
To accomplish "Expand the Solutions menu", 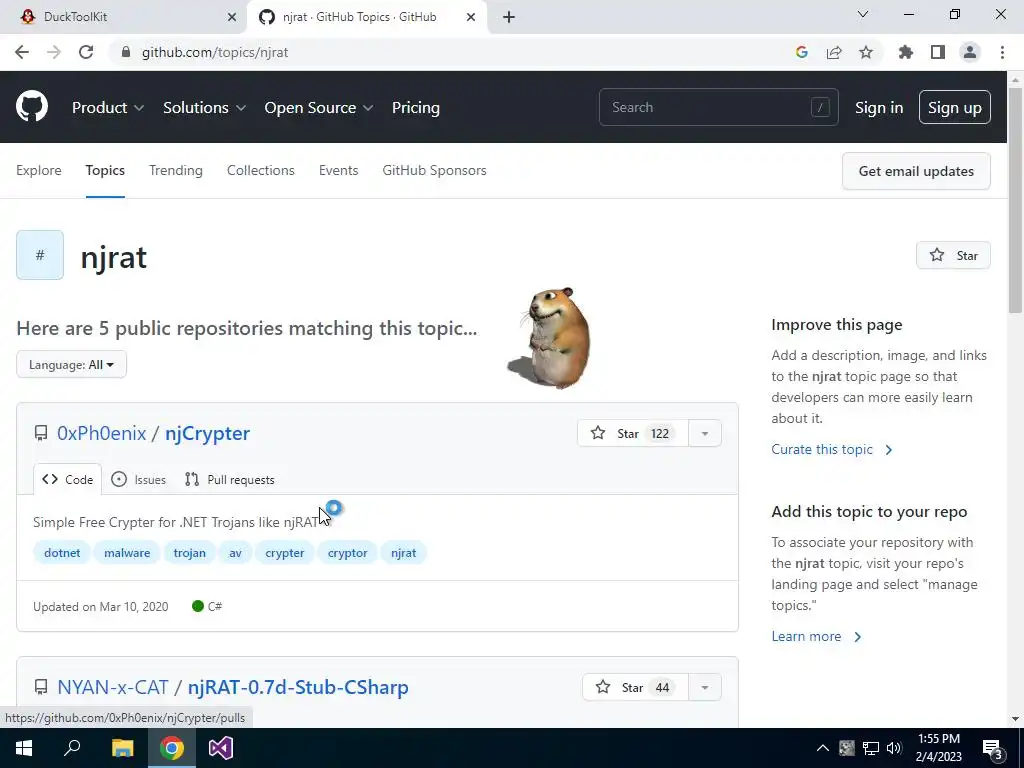I will 204,107.
